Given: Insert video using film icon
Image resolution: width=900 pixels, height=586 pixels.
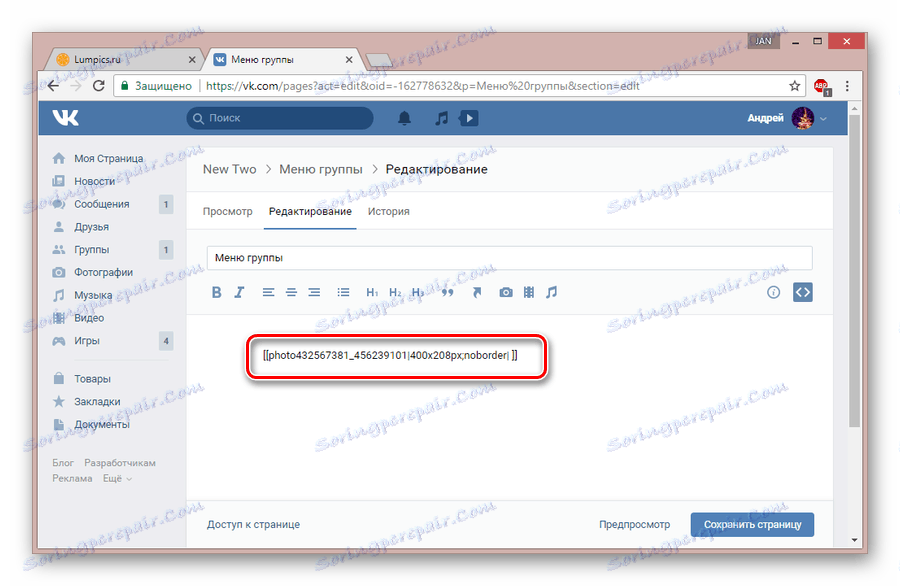Looking at the screenshot, I should tap(529, 292).
